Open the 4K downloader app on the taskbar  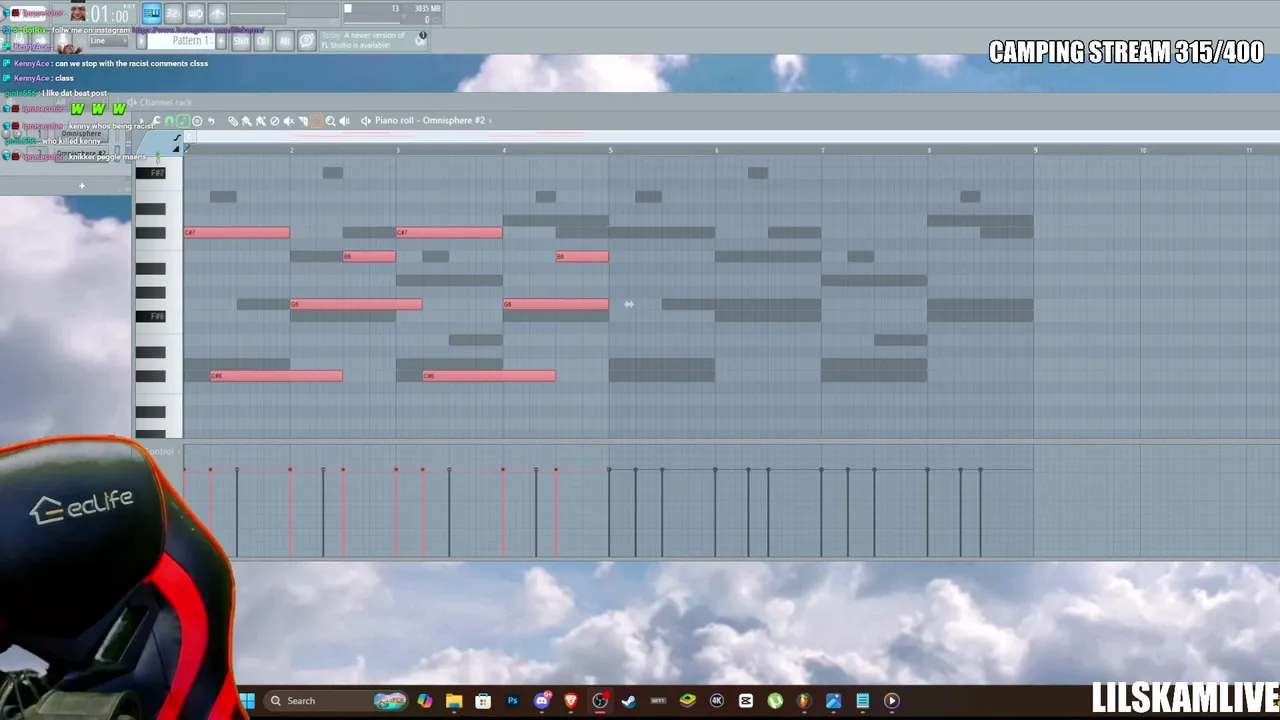coord(717,701)
